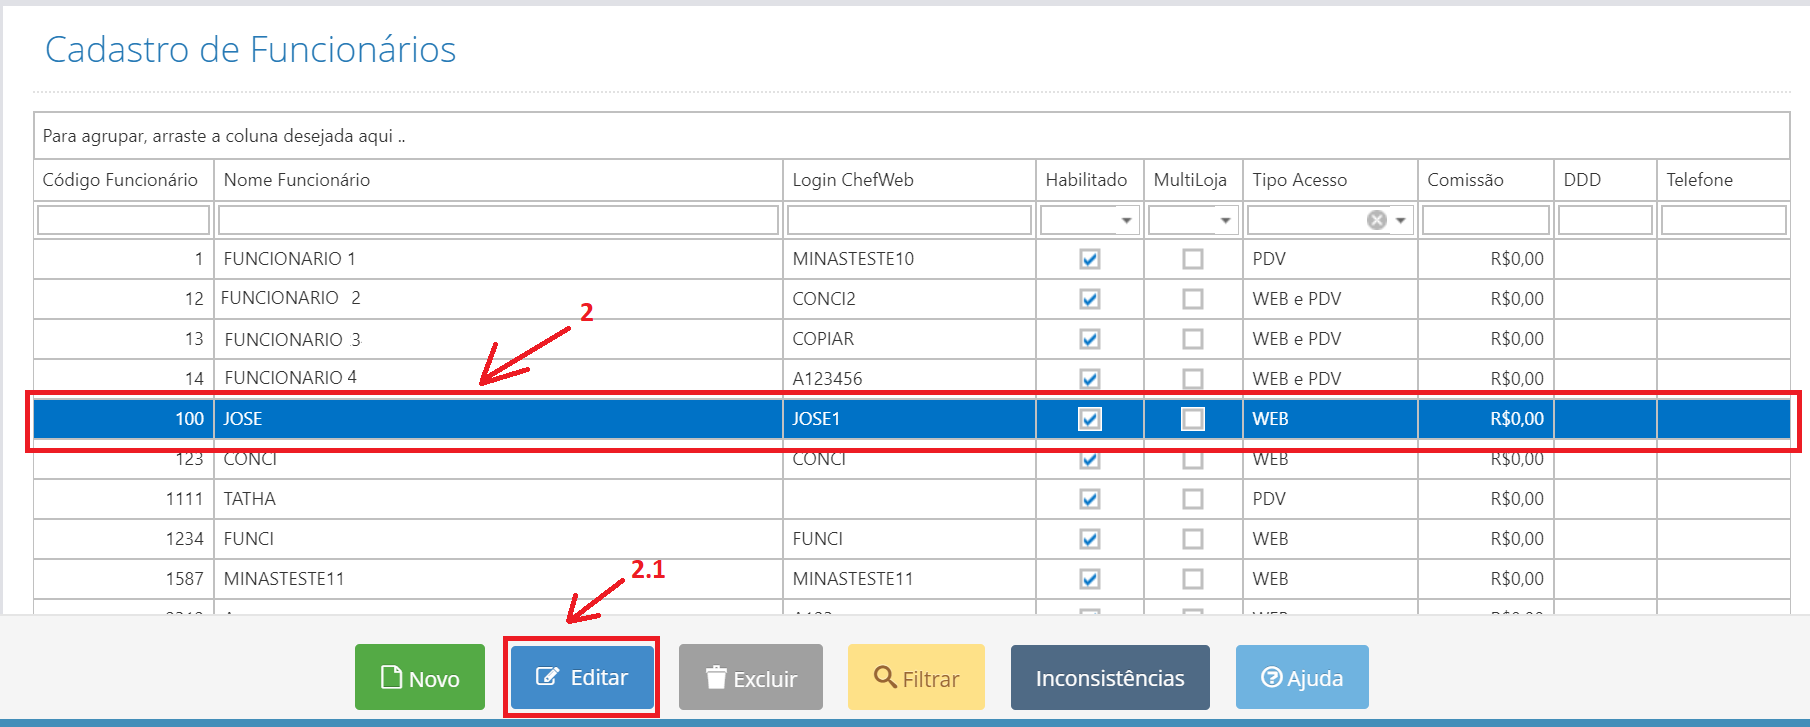Toggle Habilitado checkbox for FUNCIONARIO 1
This screenshot has height=727, width=1810.
1090,259
